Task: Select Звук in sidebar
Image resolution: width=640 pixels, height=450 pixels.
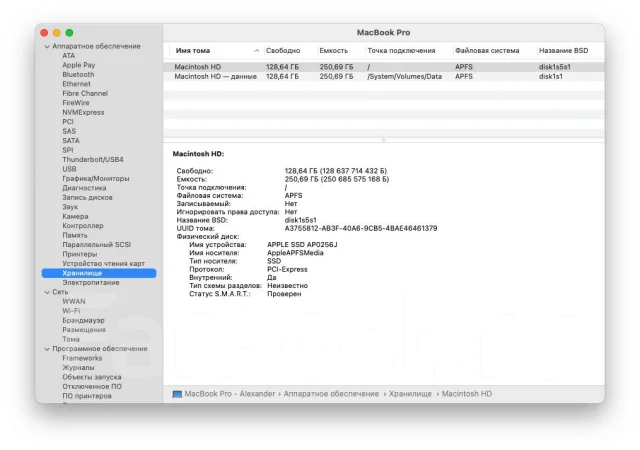Action: coord(70,207)
